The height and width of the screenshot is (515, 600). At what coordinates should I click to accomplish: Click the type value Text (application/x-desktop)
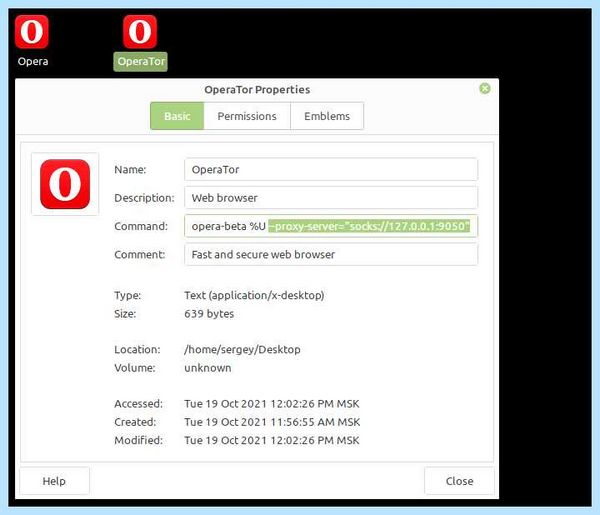tap(254, 295)
